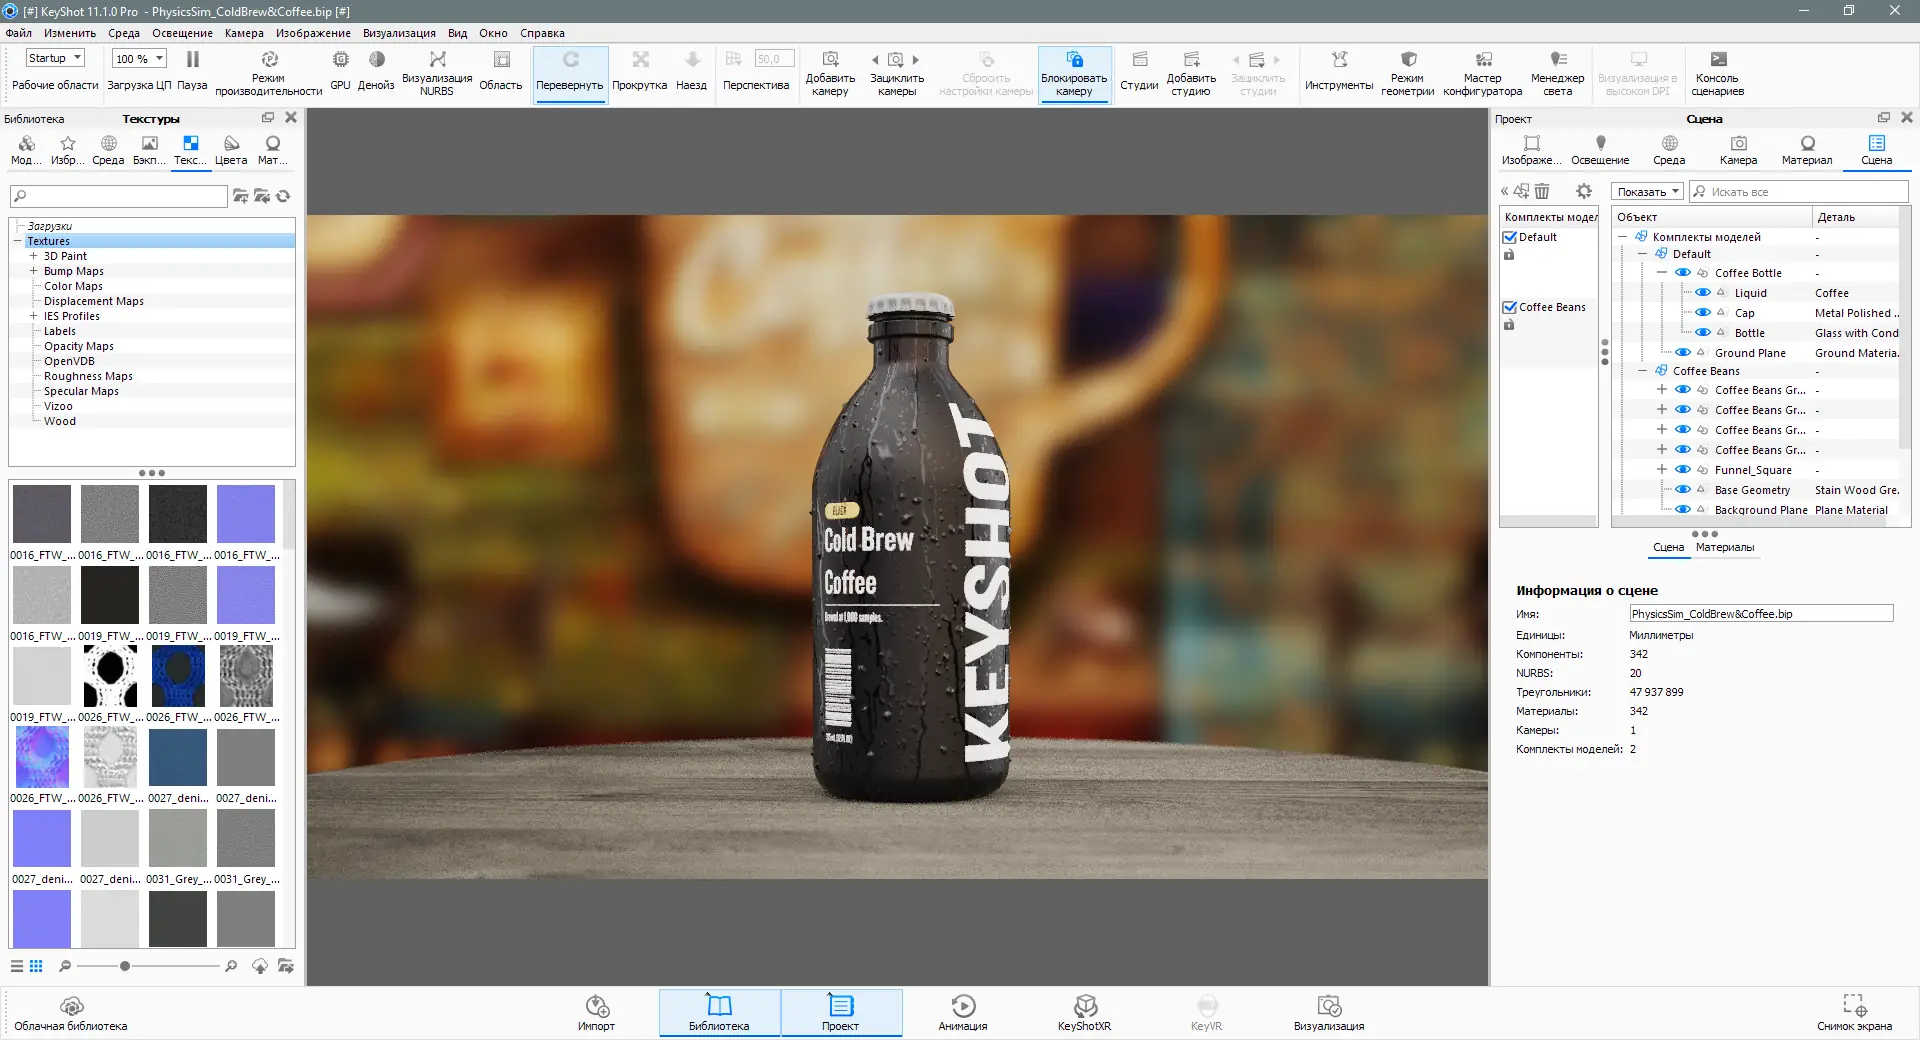Open the Scripting Console
This screenshot has height=1040, width=1920.
click(1718, 74)
